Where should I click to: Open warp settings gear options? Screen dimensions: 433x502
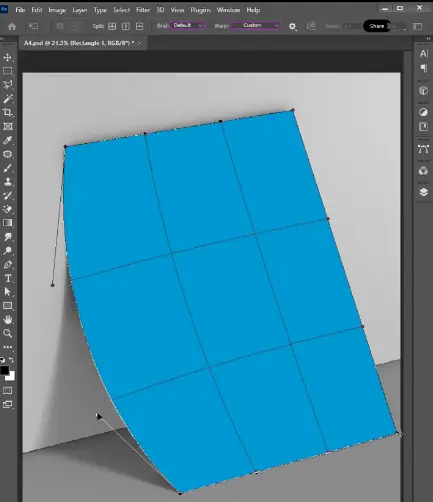click(292, 26)
